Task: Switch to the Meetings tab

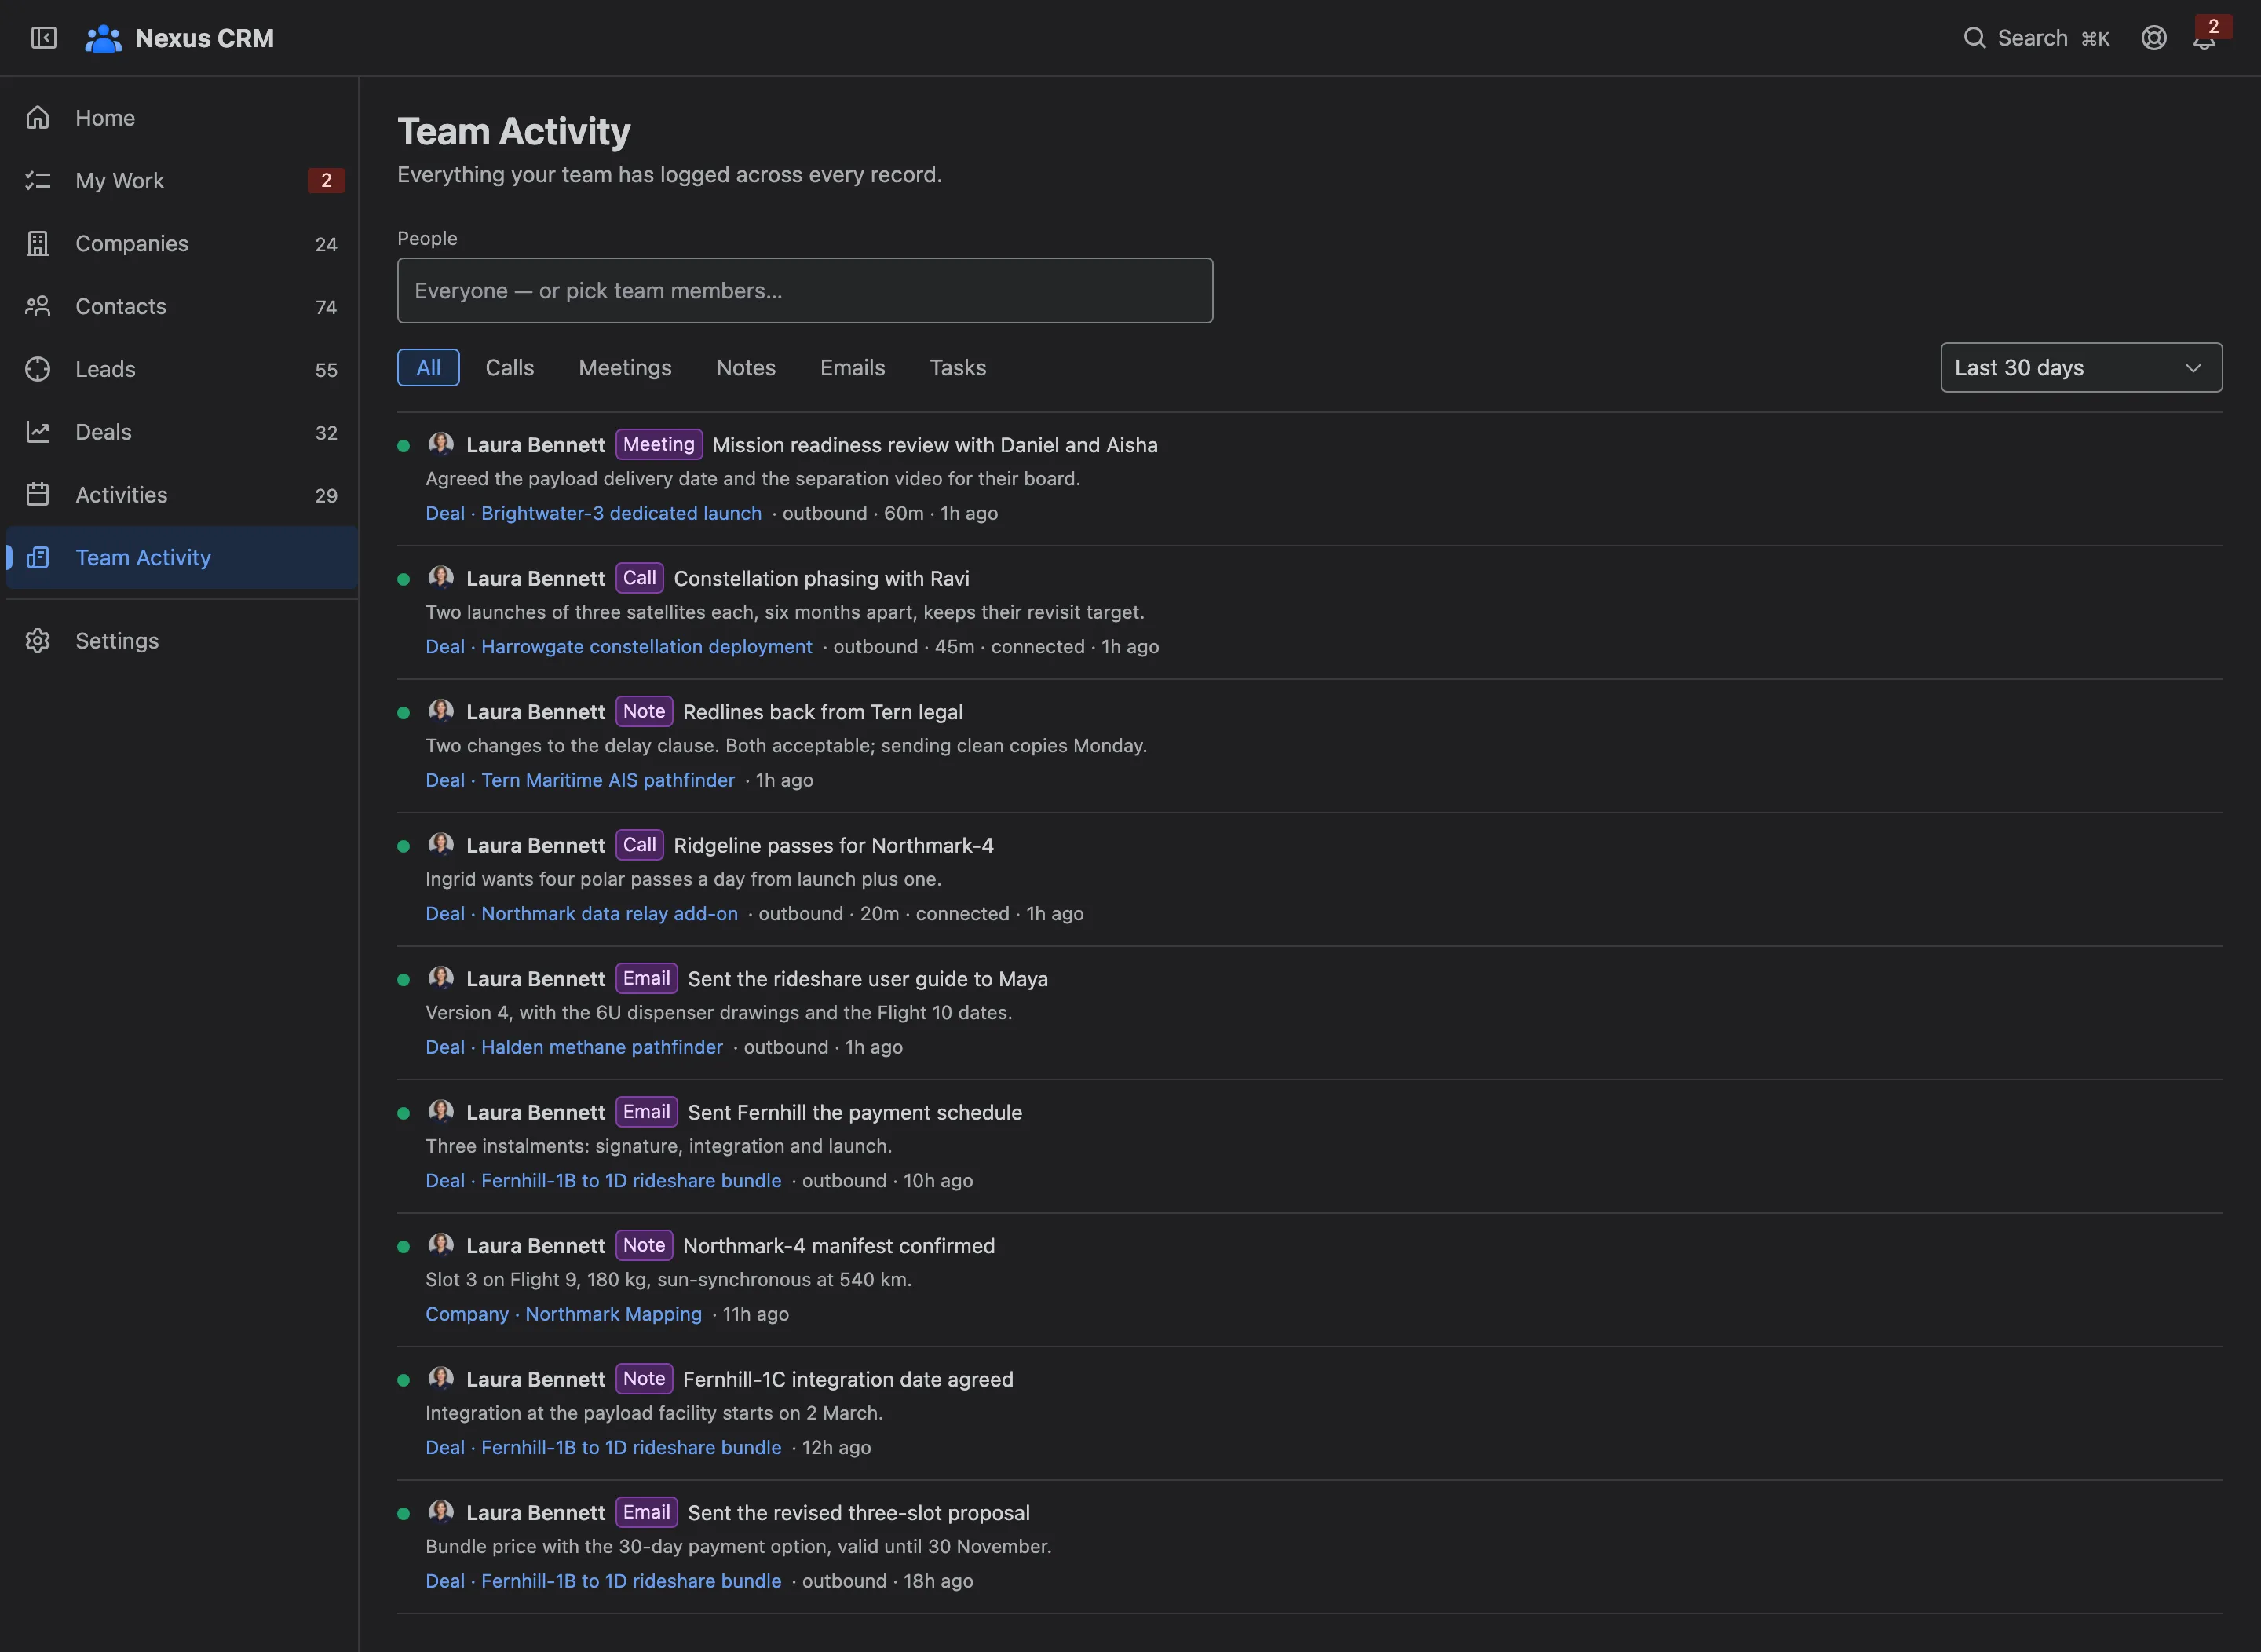Action: tap(625, 368)
